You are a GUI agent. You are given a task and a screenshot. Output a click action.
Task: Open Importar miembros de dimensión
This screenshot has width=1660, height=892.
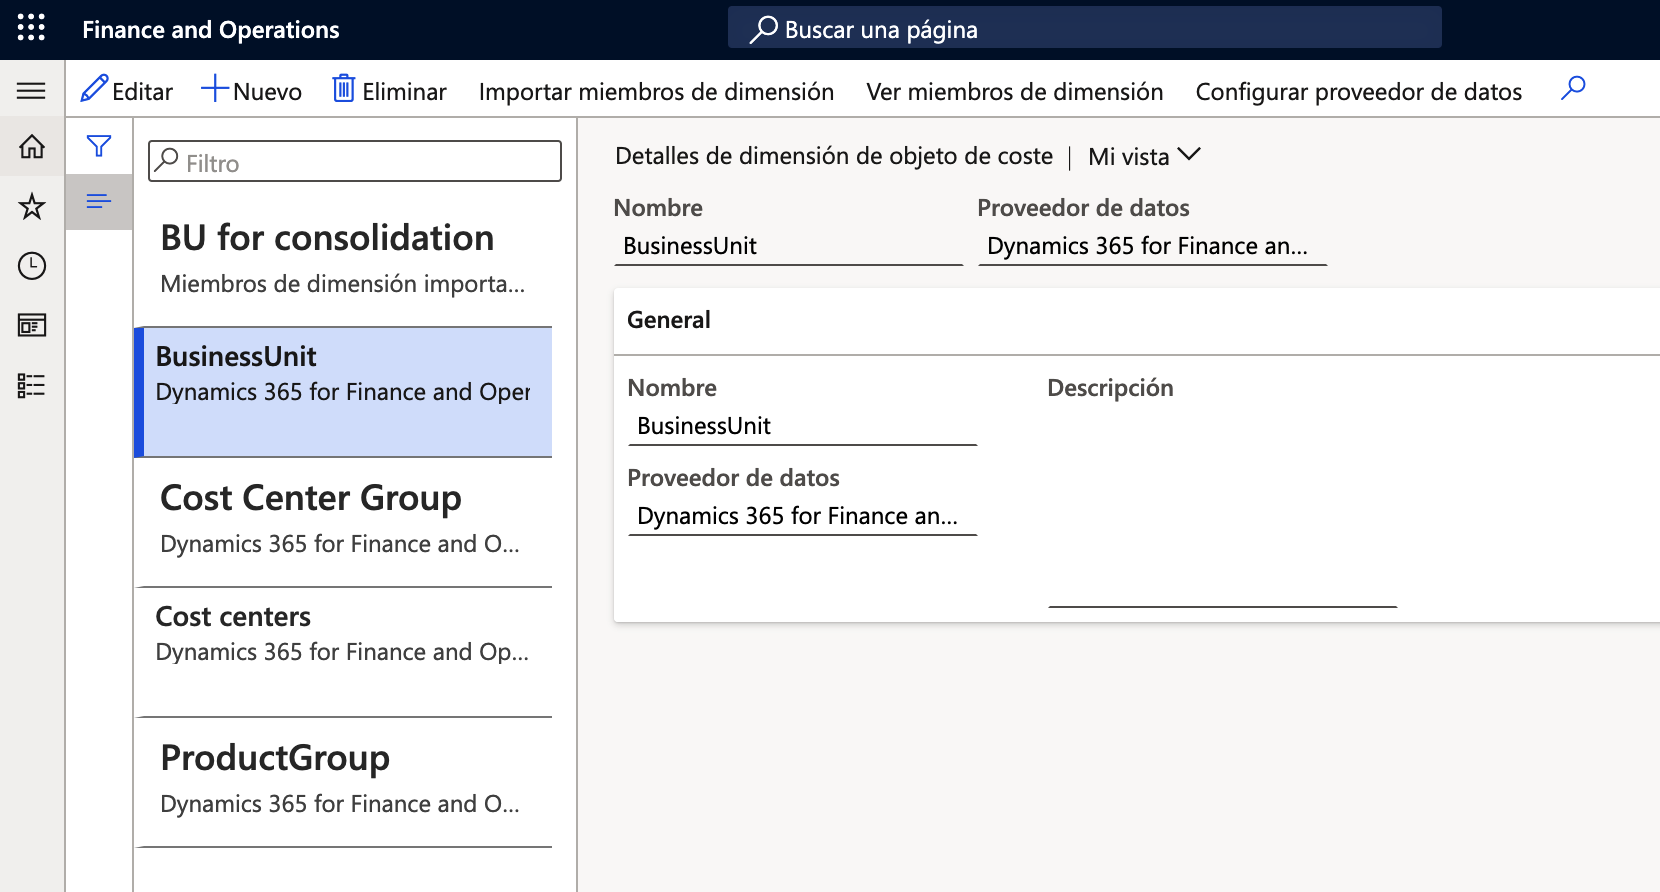click(656, 91)
